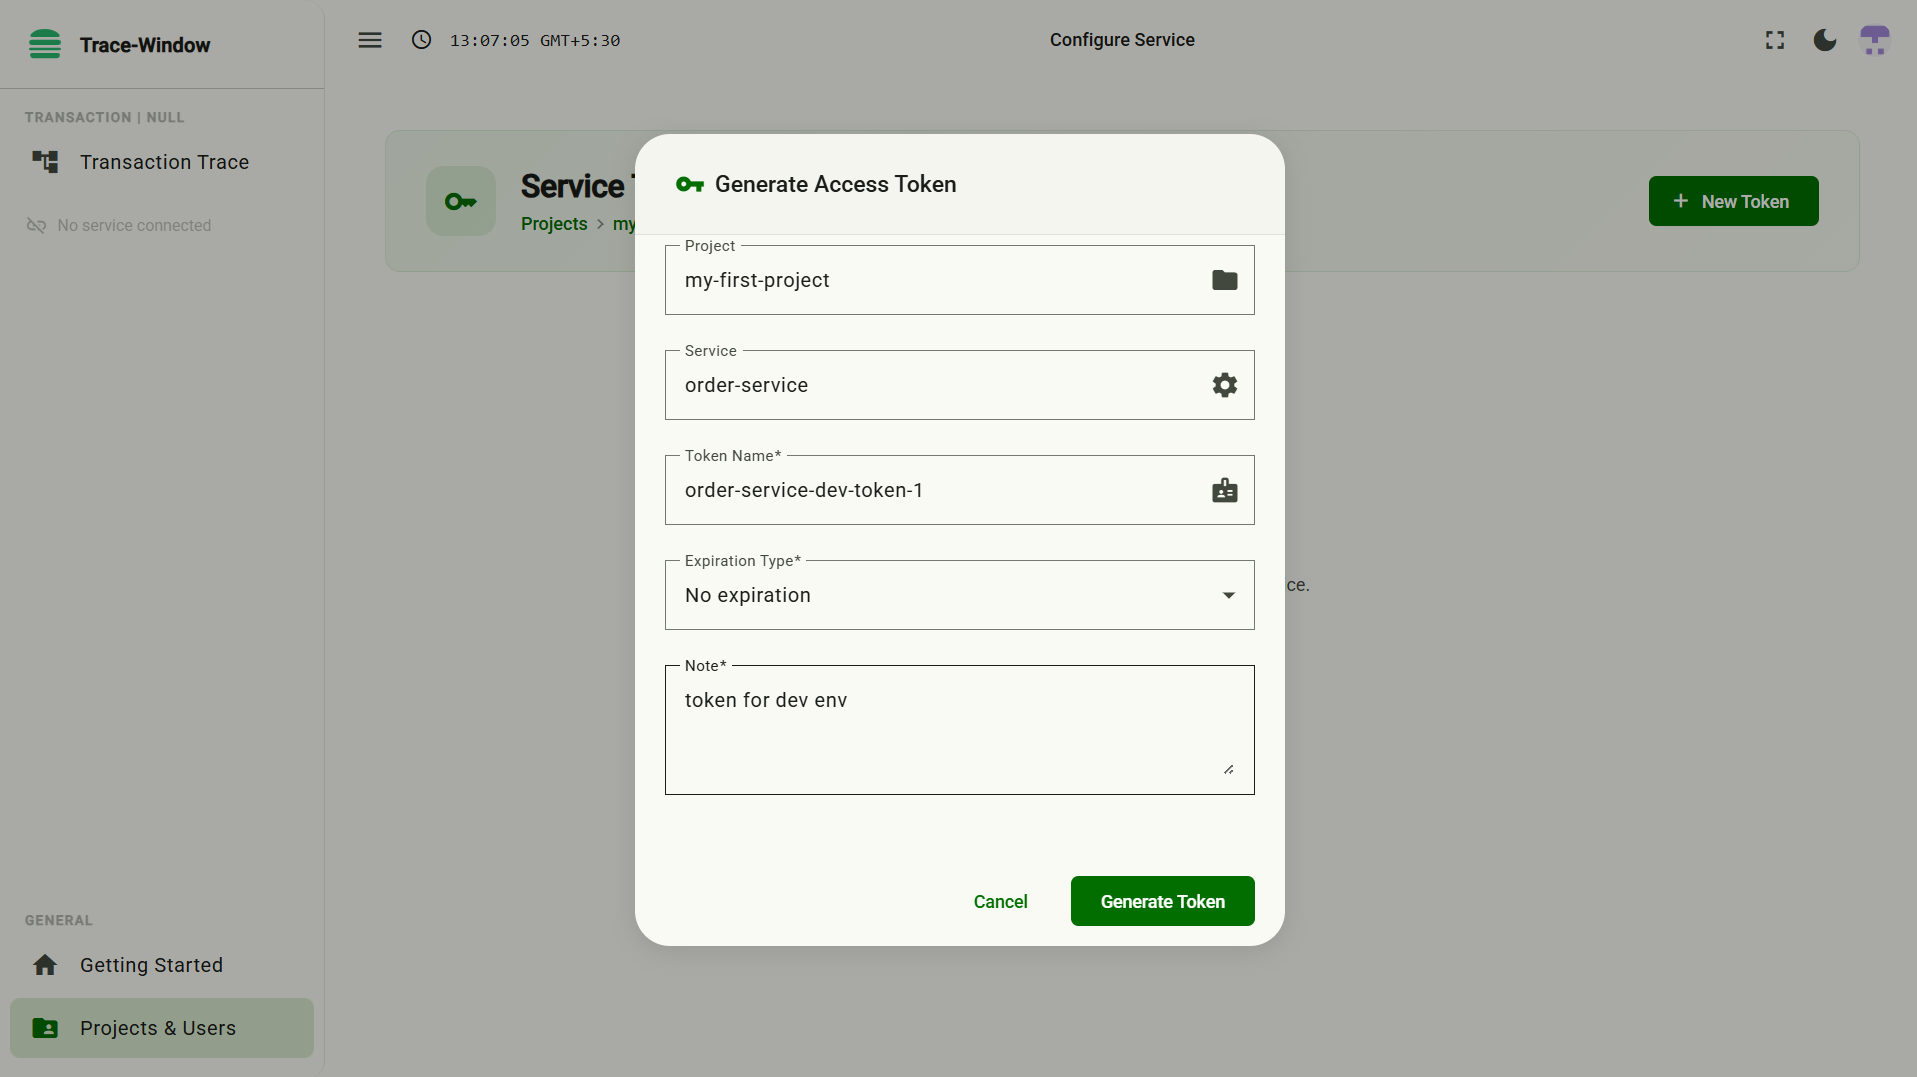
Task: Enter fullscreen mode via header icon
Action: (1775, 40)
